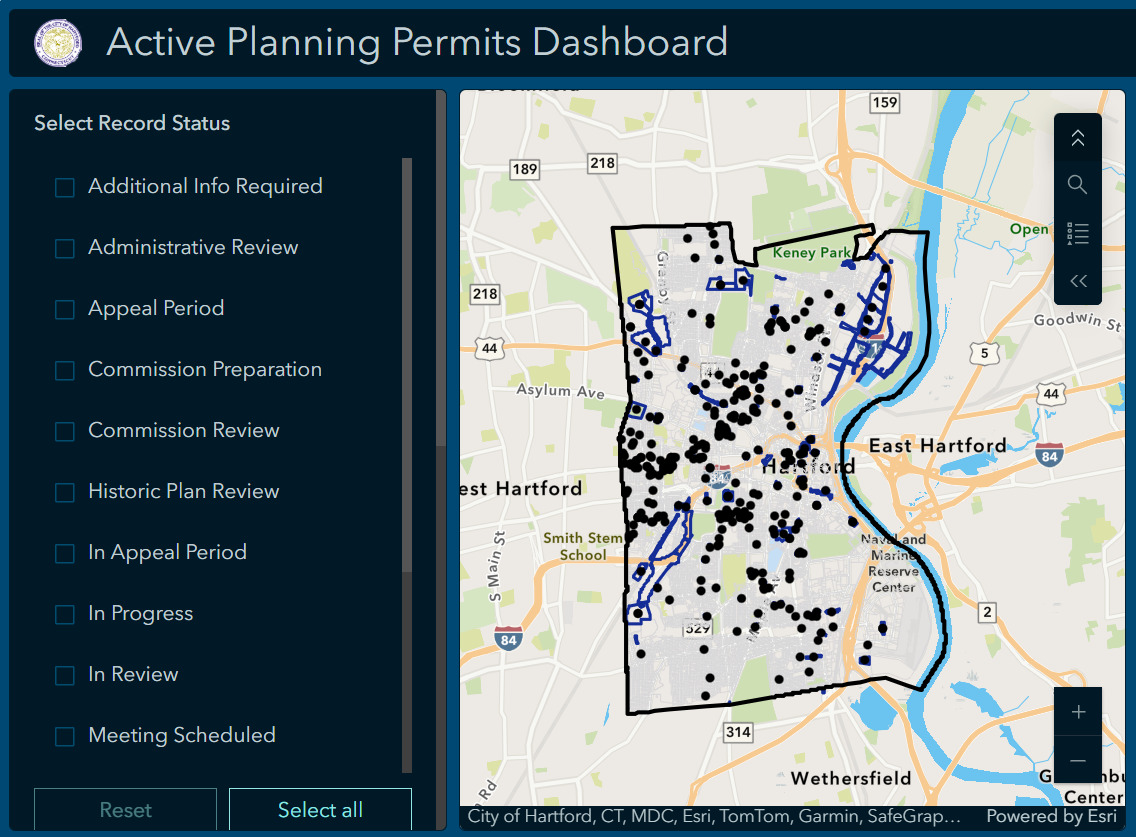Check the Appeal Period checkbox

point(64,308)
